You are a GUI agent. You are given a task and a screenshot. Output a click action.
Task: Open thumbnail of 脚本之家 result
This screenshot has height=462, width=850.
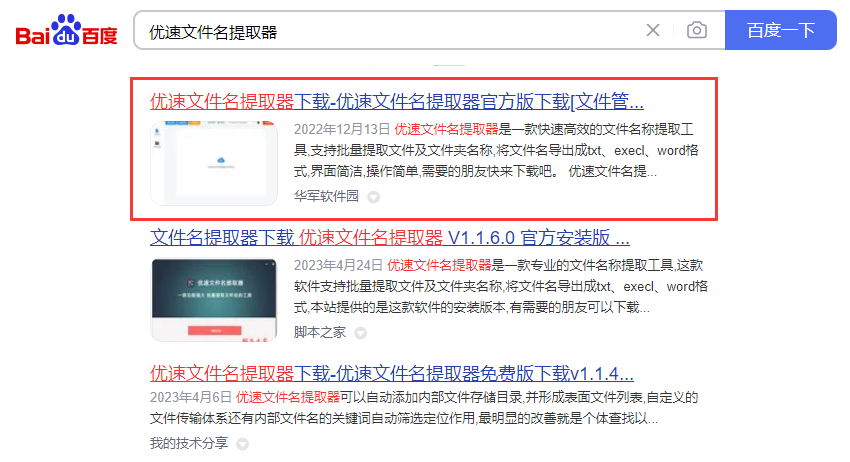pyautogui.click(x=214, y=300)
